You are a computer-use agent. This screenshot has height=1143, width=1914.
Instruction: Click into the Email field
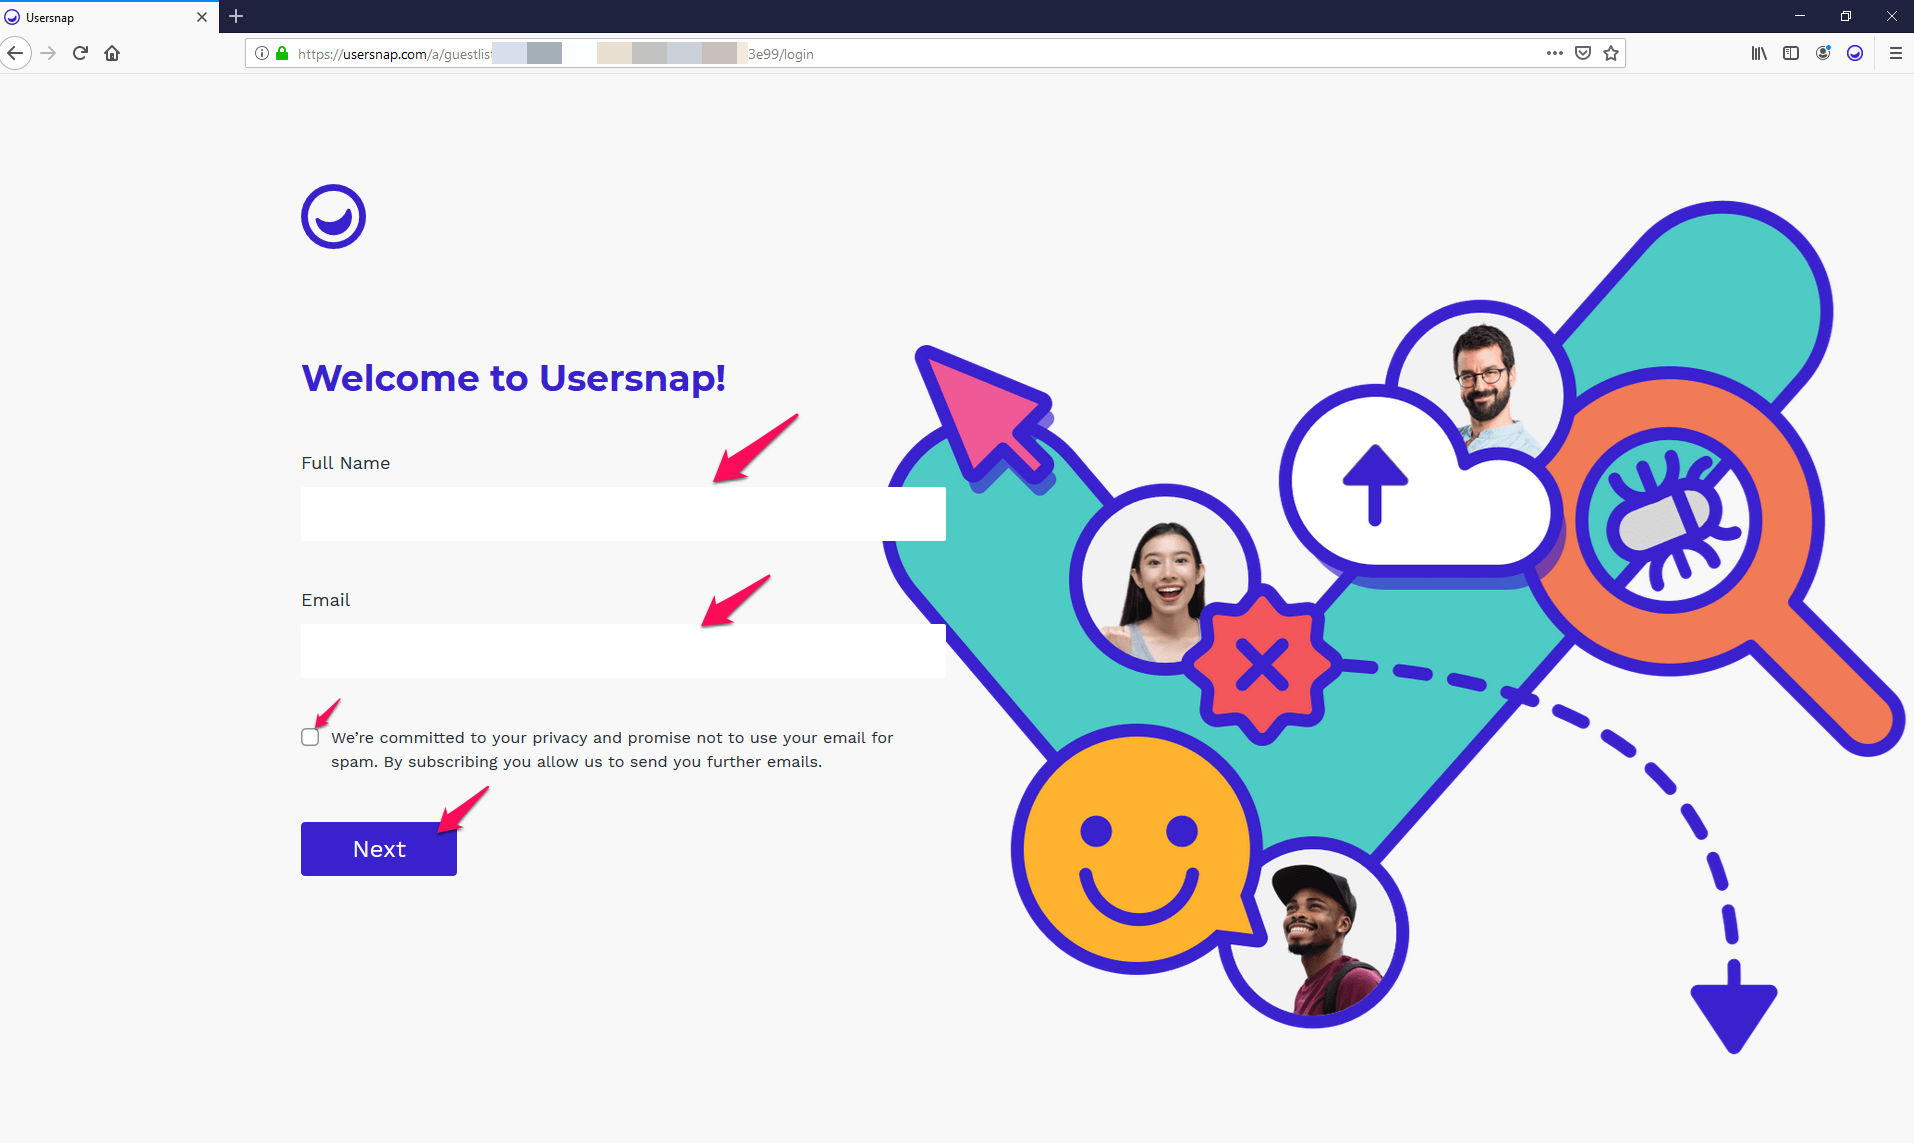(x=623, y=651)
